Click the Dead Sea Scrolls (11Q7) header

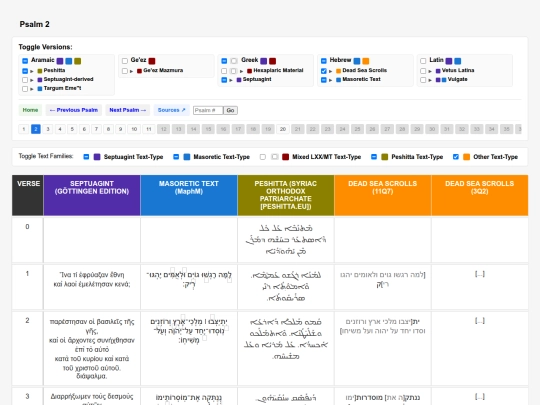(x=383, y=195)
